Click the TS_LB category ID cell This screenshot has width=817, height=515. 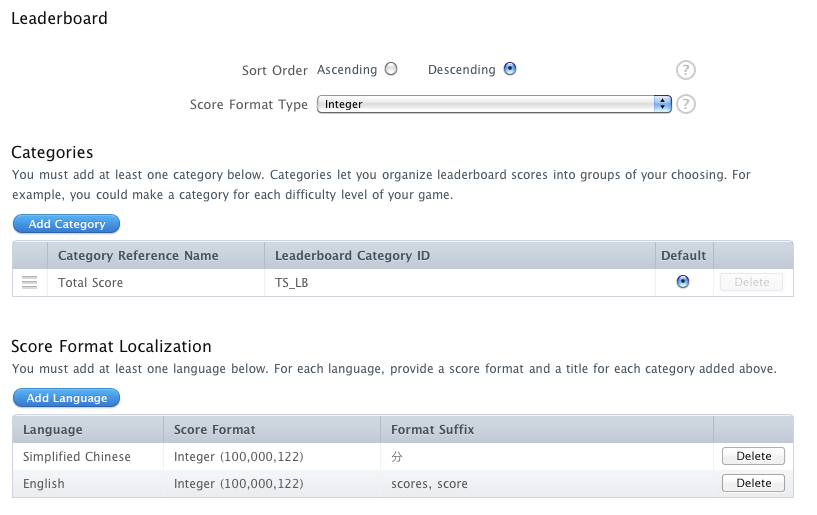click(460, 283)
